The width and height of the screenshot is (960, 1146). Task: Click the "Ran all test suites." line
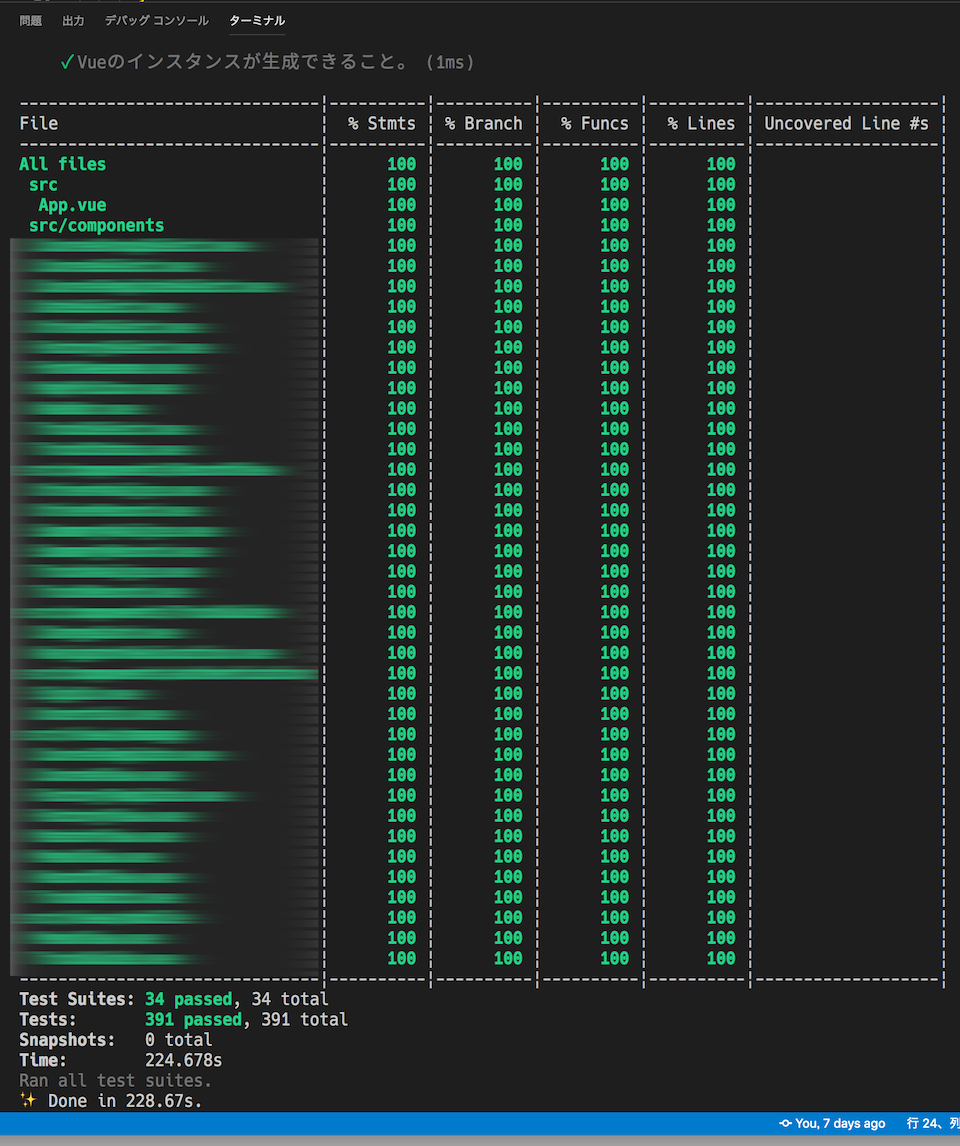coord(115,1080)
